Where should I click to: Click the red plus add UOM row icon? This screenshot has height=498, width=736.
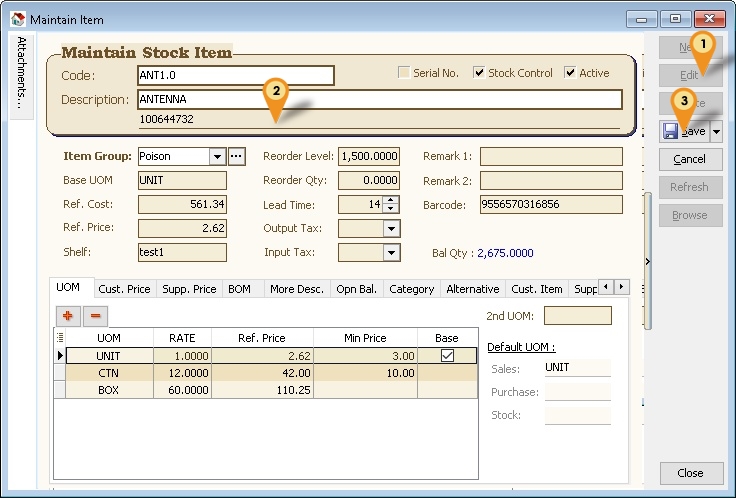tap(68, 315)
